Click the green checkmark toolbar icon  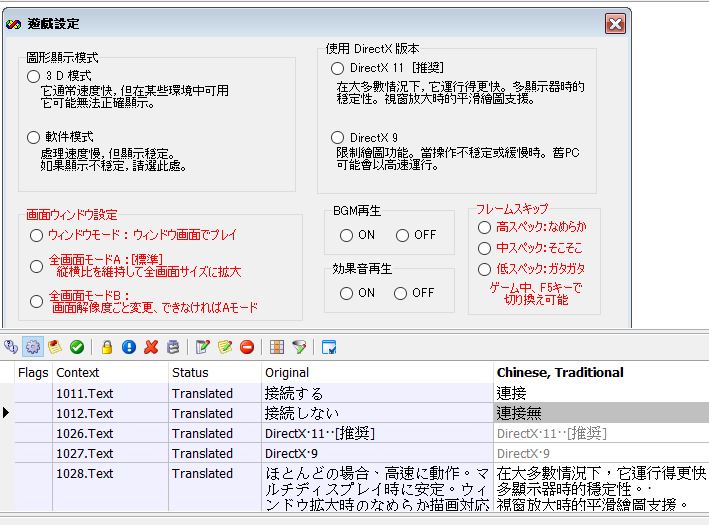(77, 347)
